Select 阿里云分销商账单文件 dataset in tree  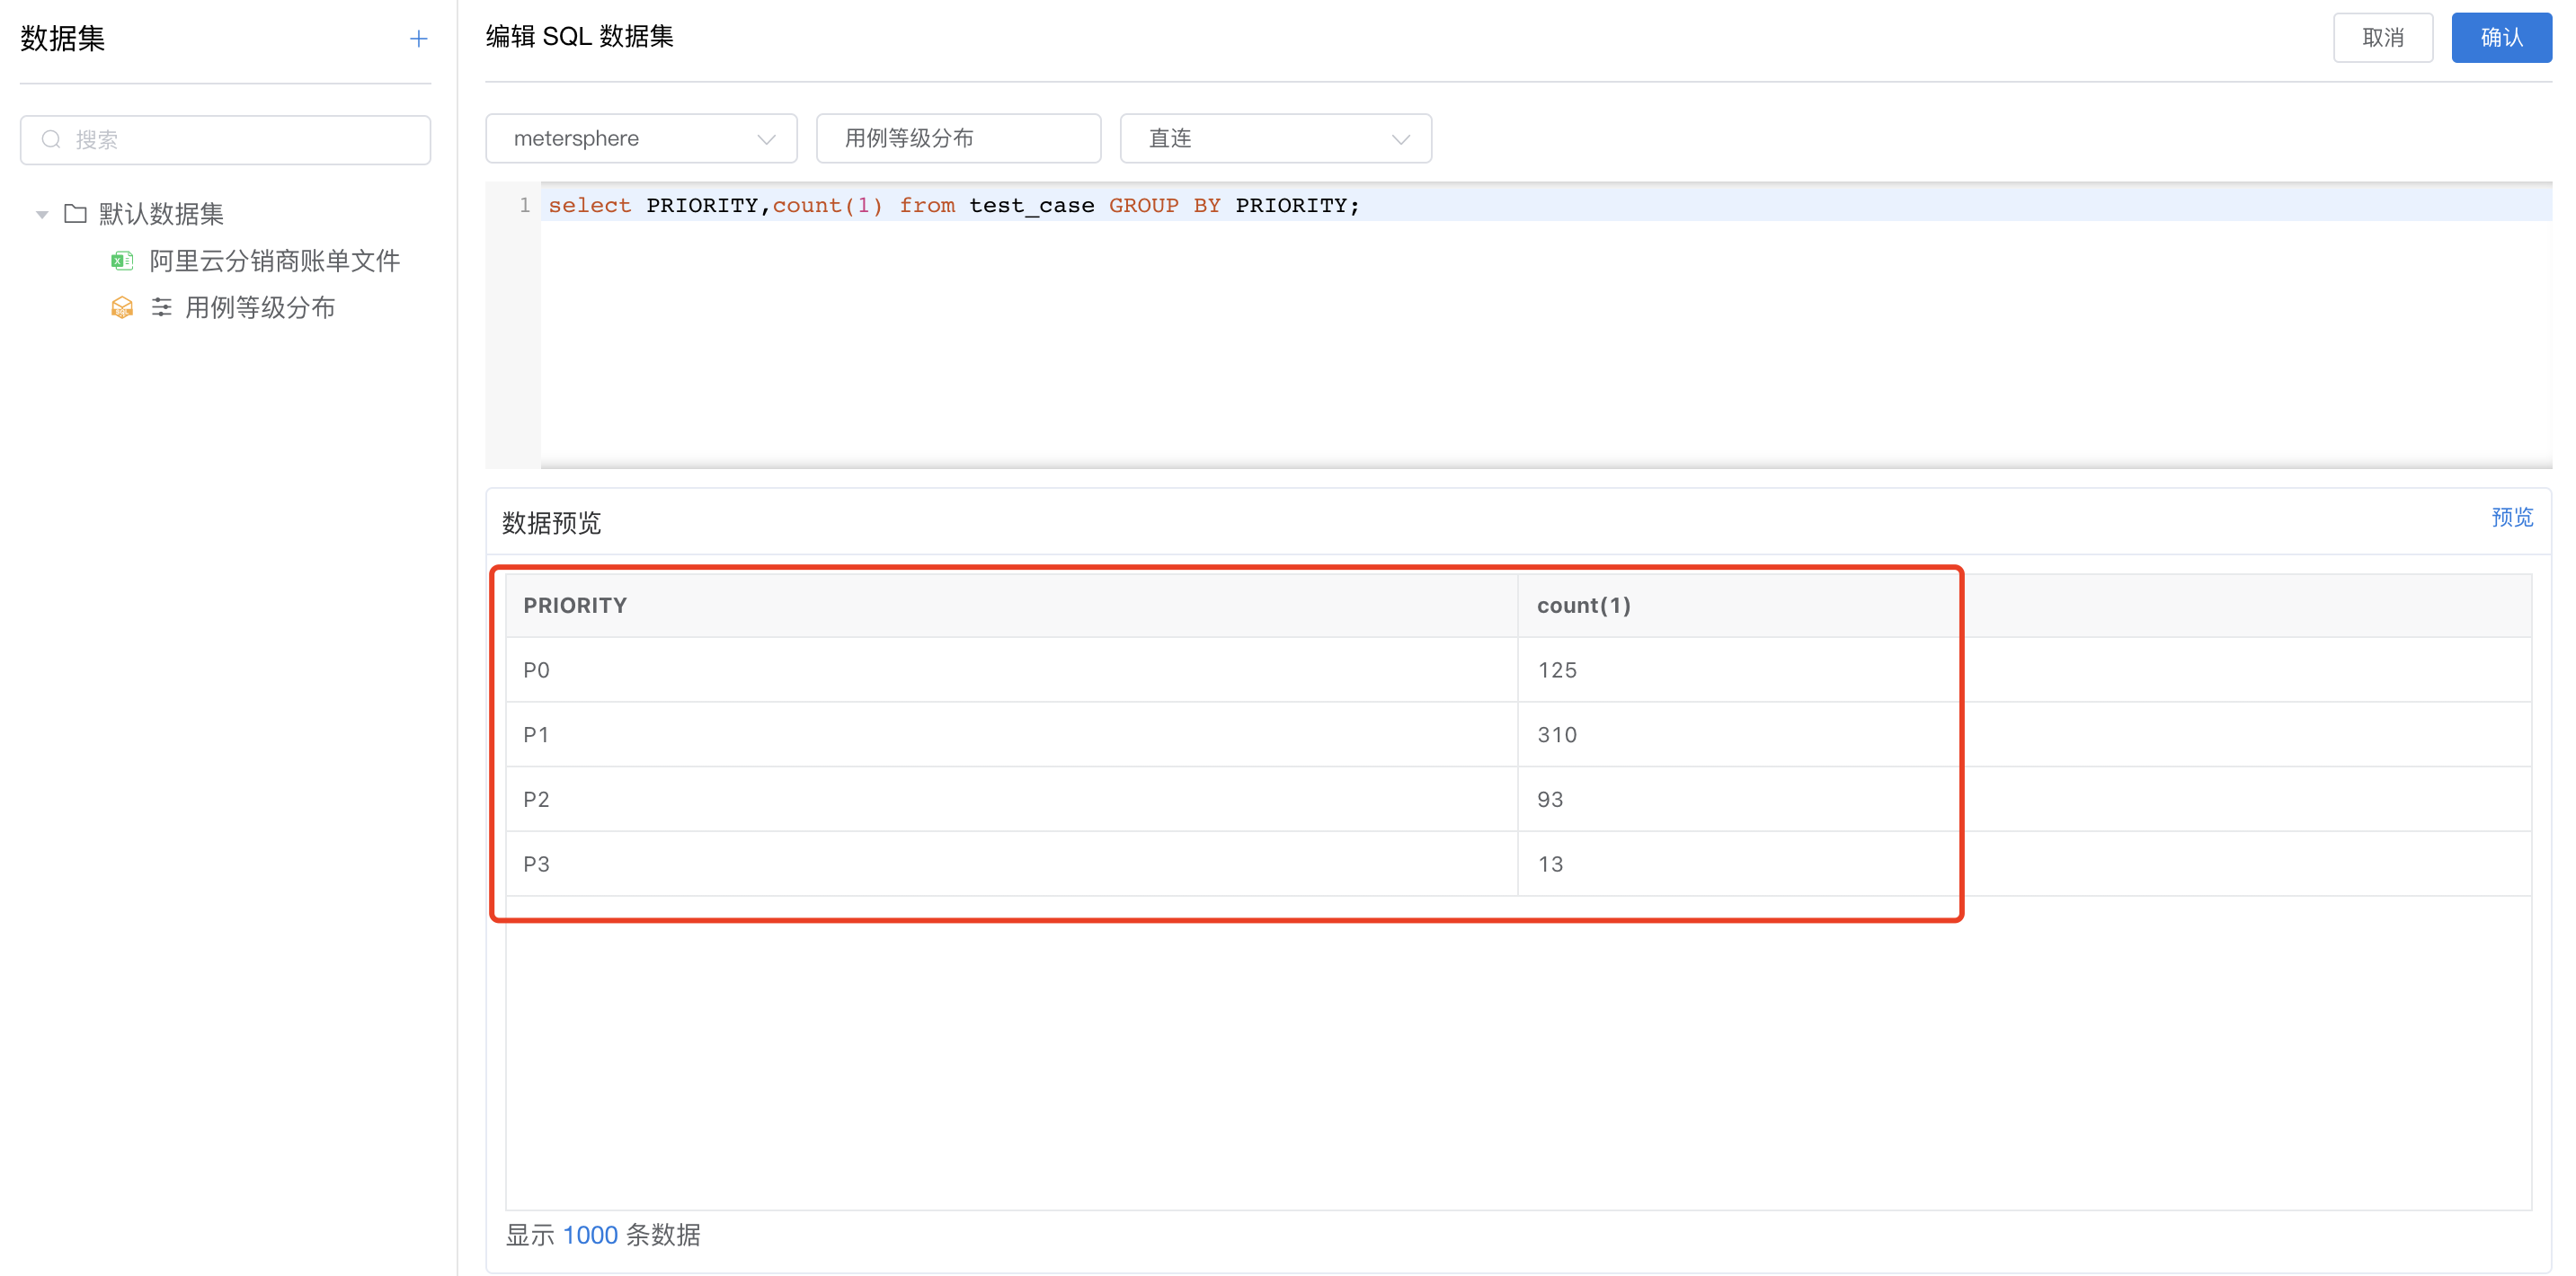pyautogui.click(x=274, y=261)
